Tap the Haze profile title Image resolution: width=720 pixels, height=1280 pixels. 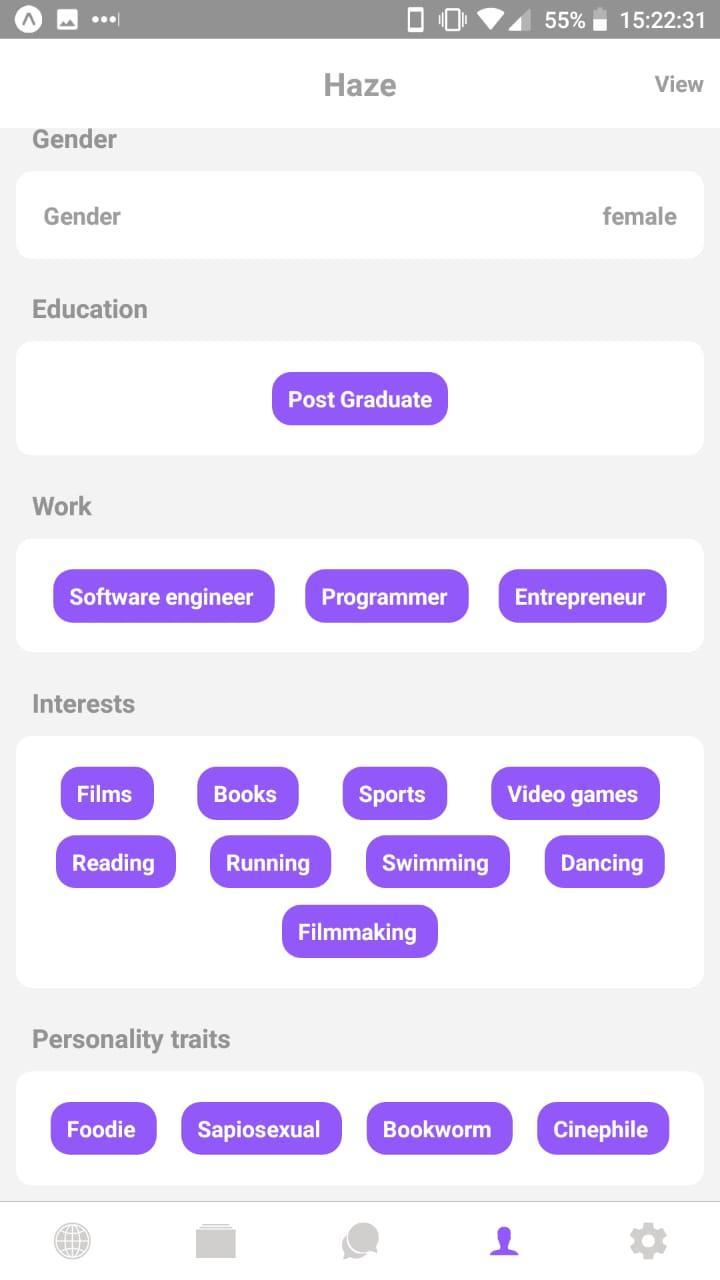[360, 85]
